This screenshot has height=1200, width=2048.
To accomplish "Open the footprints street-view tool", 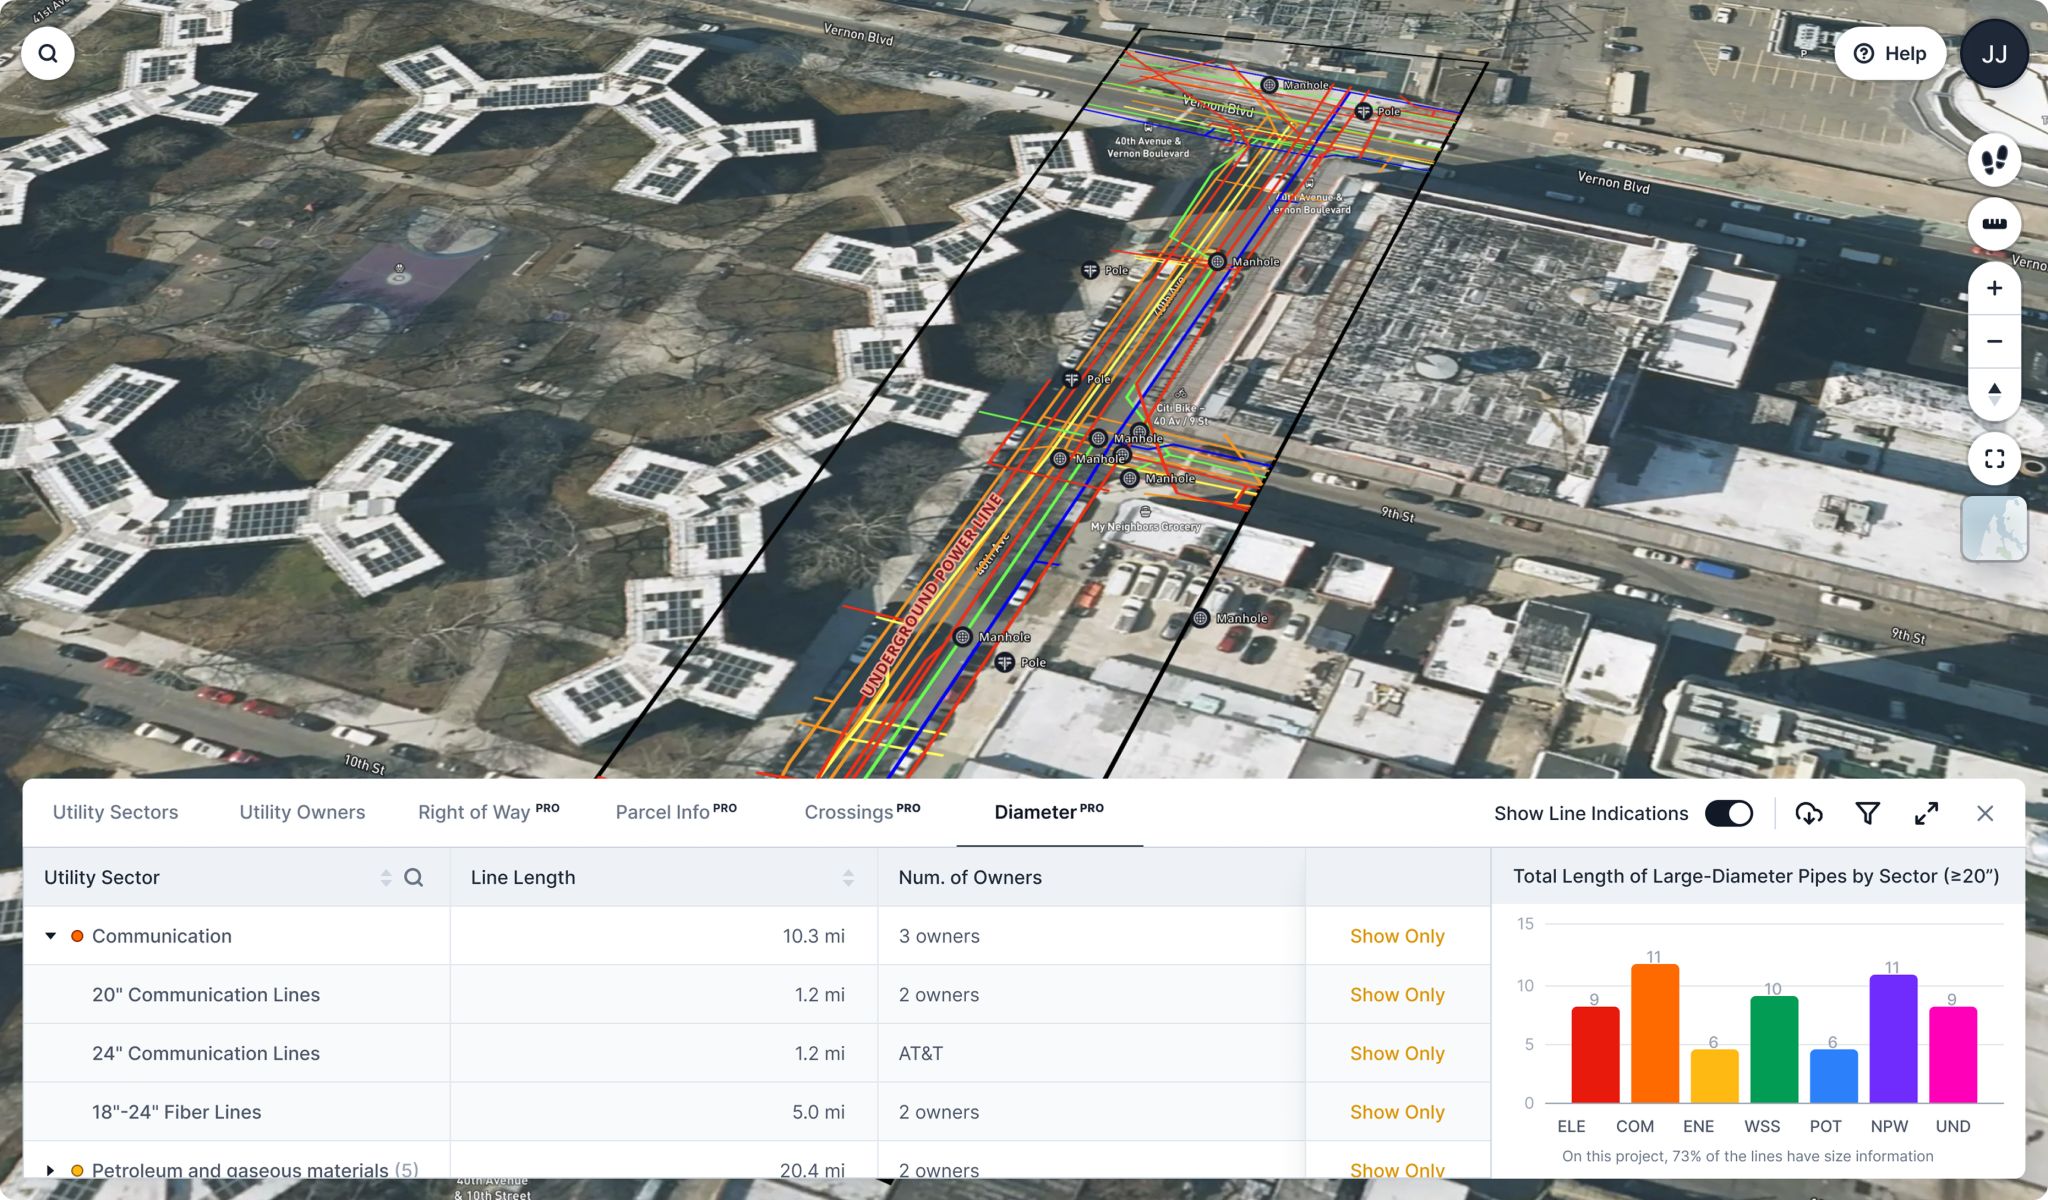I will coord(1994,160).
